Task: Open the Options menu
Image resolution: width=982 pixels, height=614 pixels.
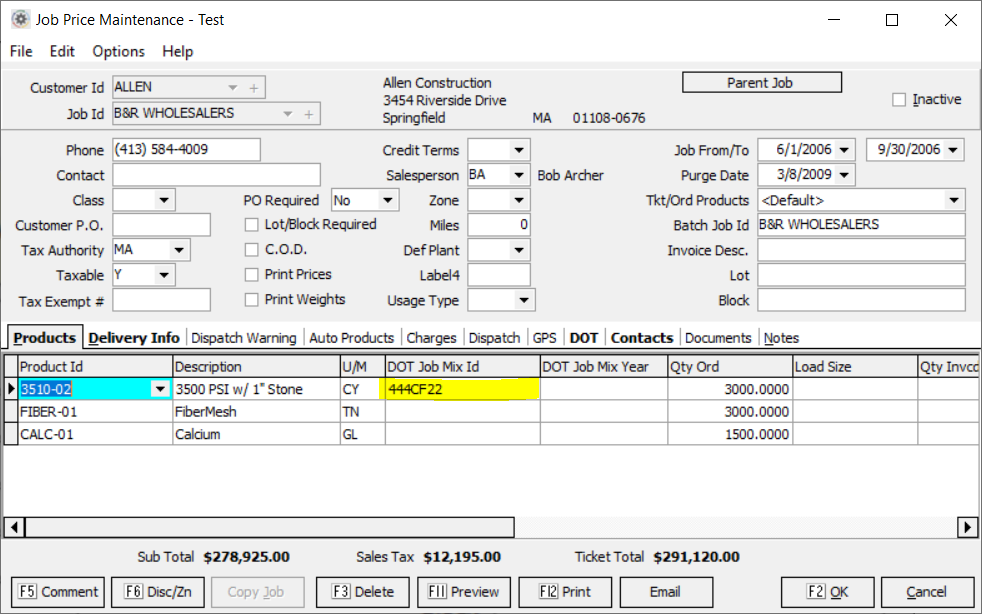Action: (118, 51)
